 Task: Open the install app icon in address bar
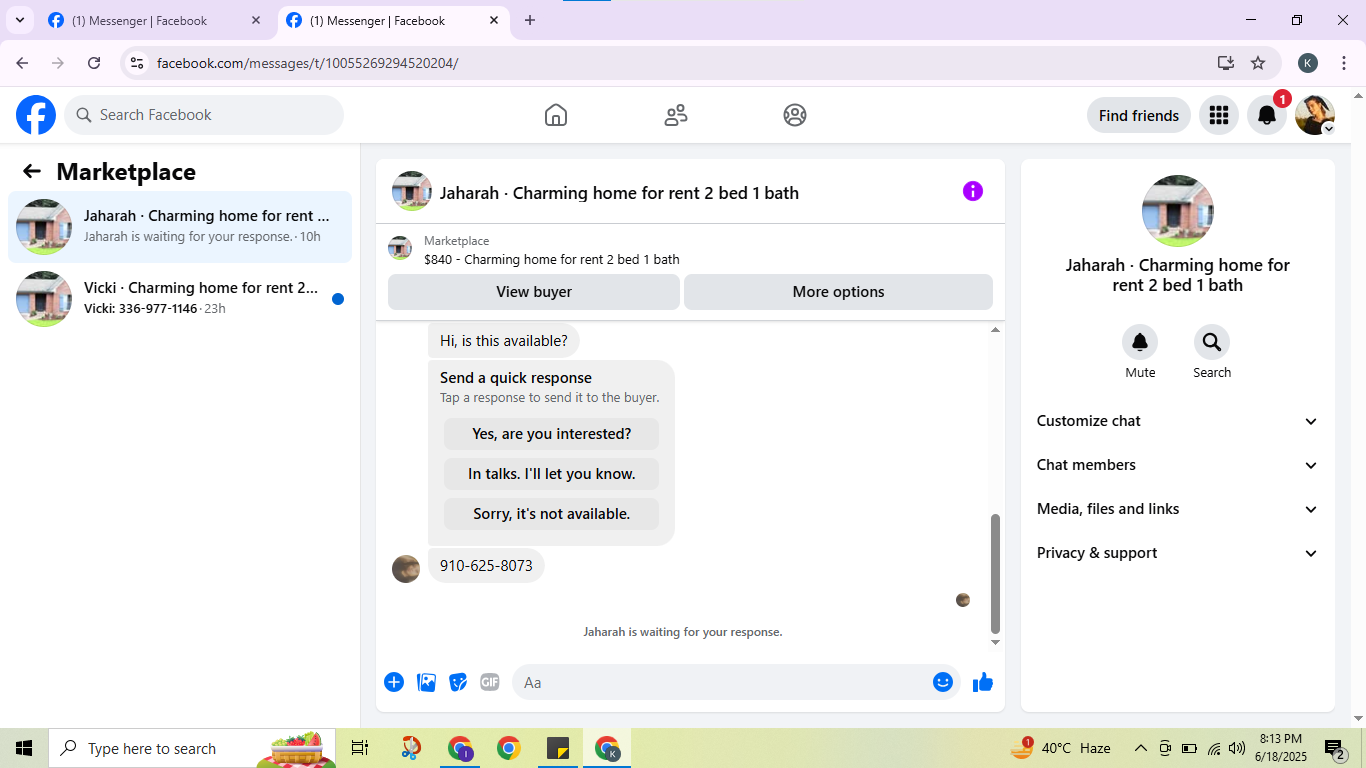tap(1226, 63)
